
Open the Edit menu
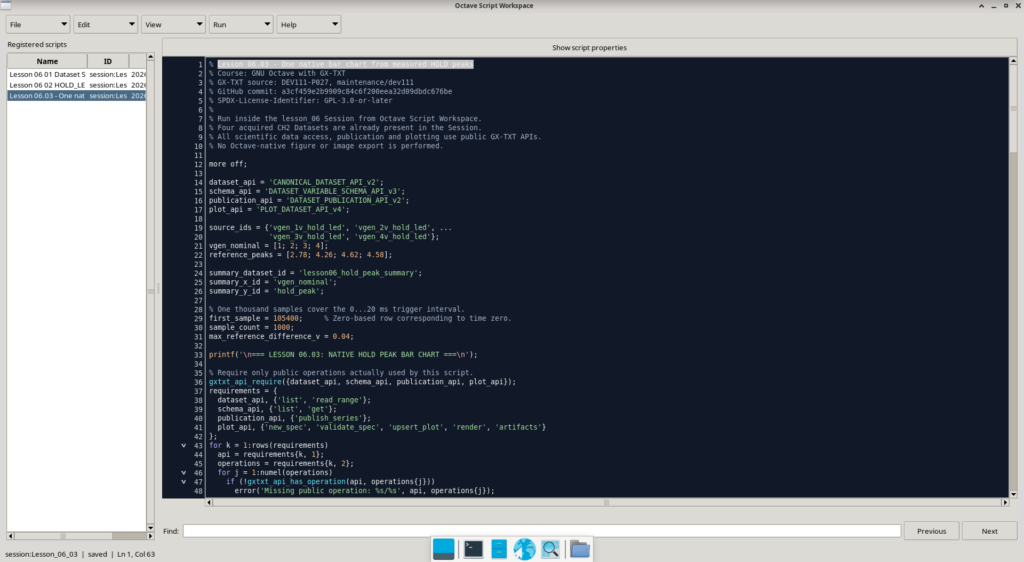click(105, 24)
